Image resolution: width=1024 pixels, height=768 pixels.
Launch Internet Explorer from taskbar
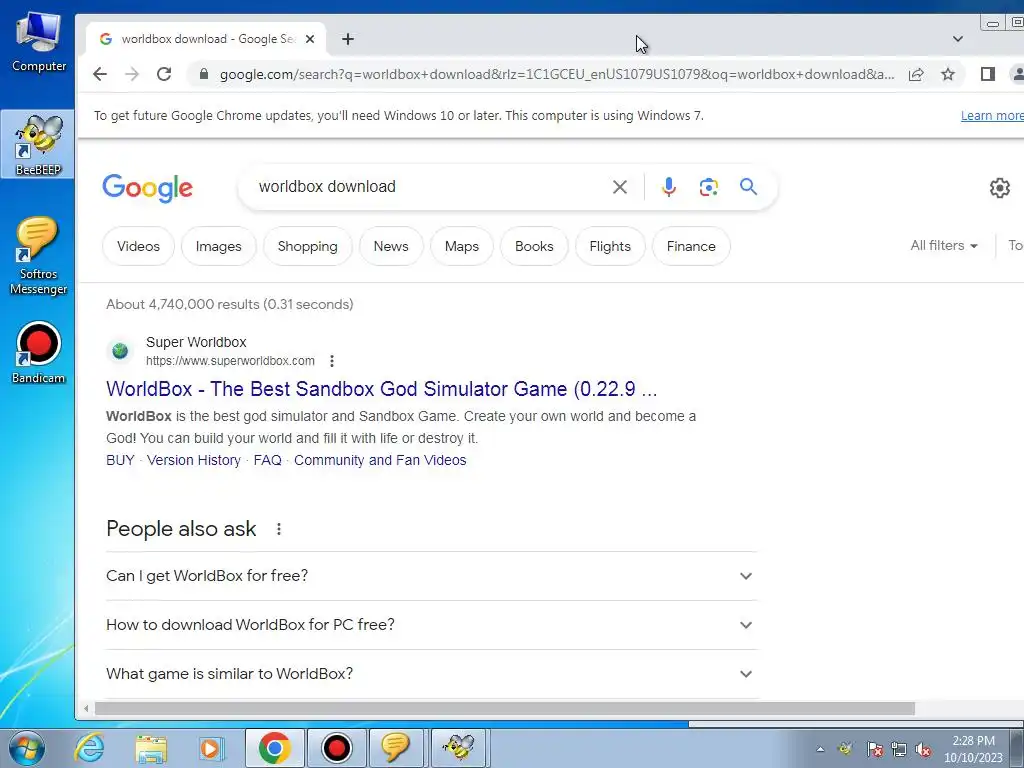(x=90, y=748)
